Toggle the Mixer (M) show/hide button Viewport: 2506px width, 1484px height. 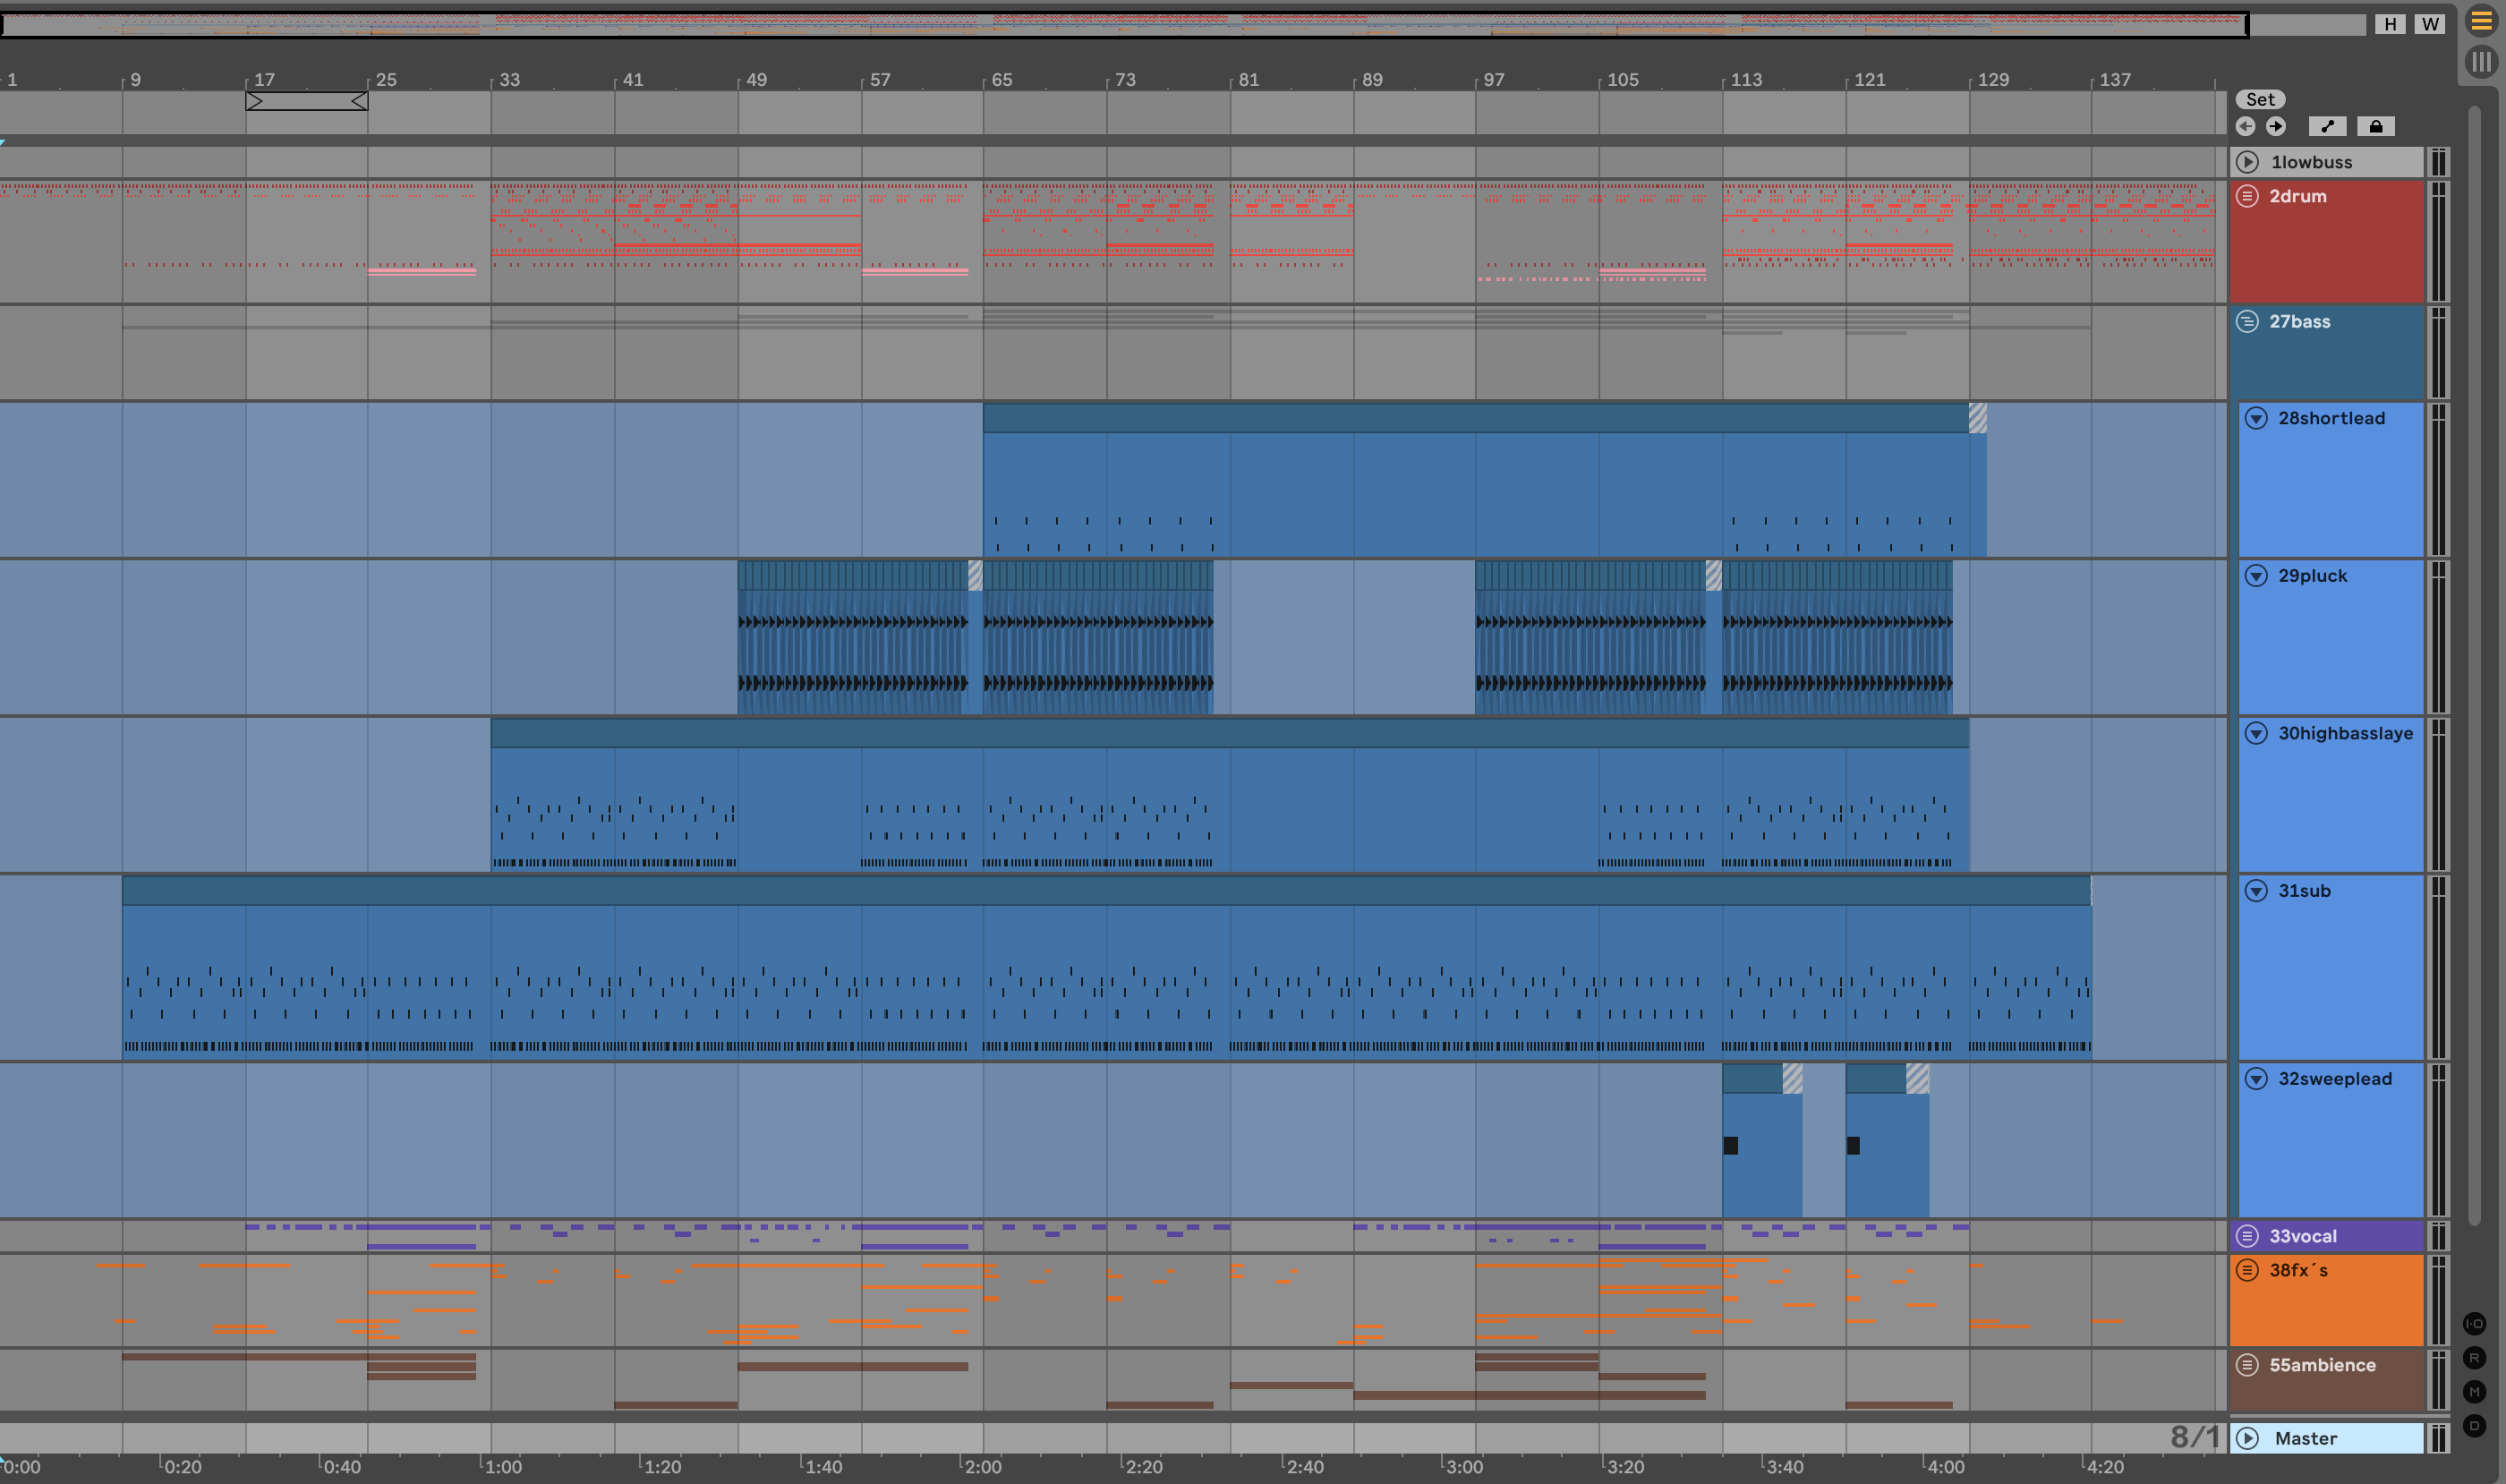click(x=2474, y=1392)
